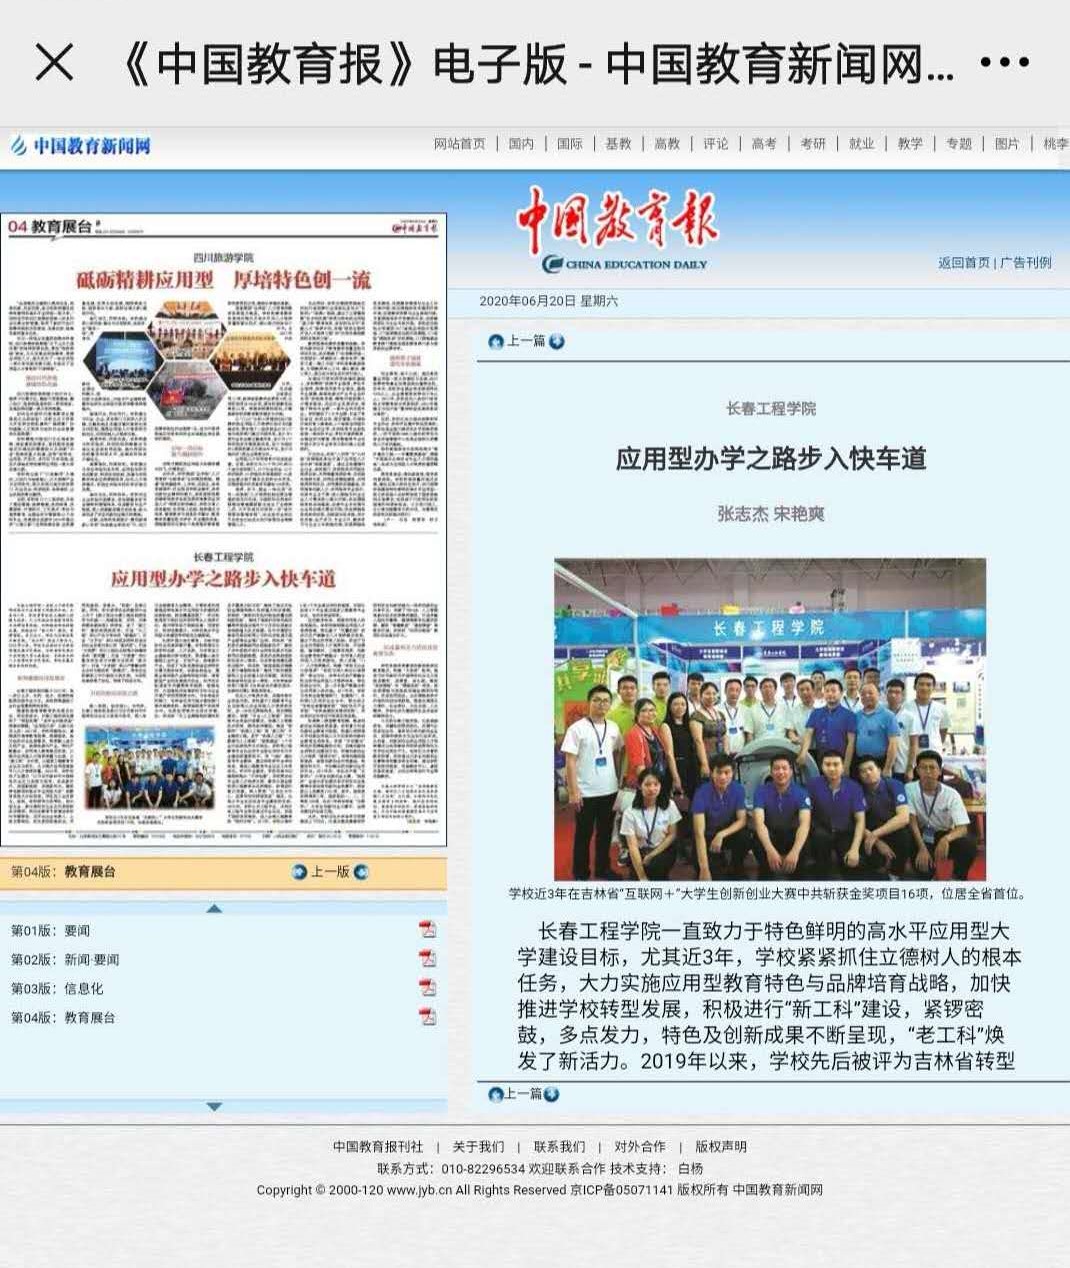Click the 返回首页 link
Screen dimensions: 1070x1268
click(964, 263)
